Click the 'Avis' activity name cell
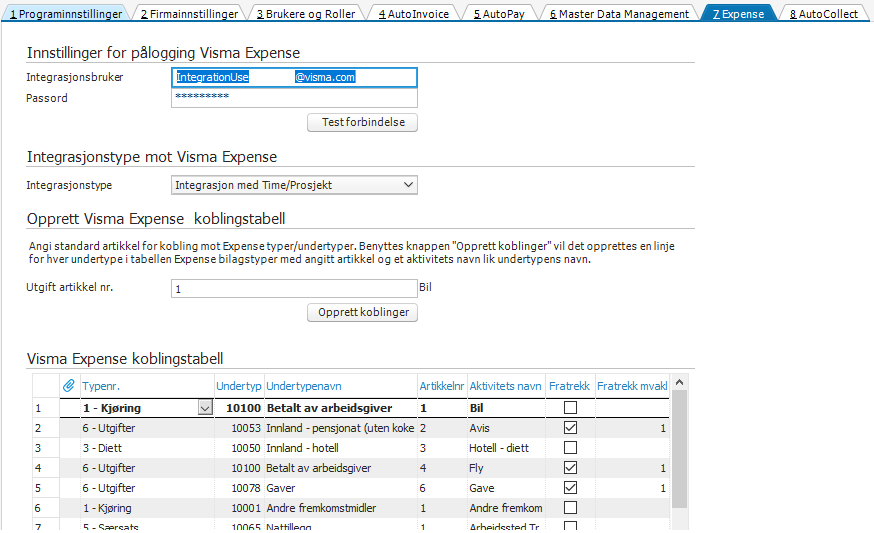The height and width of the screenshot is (533, 874). 506,428
